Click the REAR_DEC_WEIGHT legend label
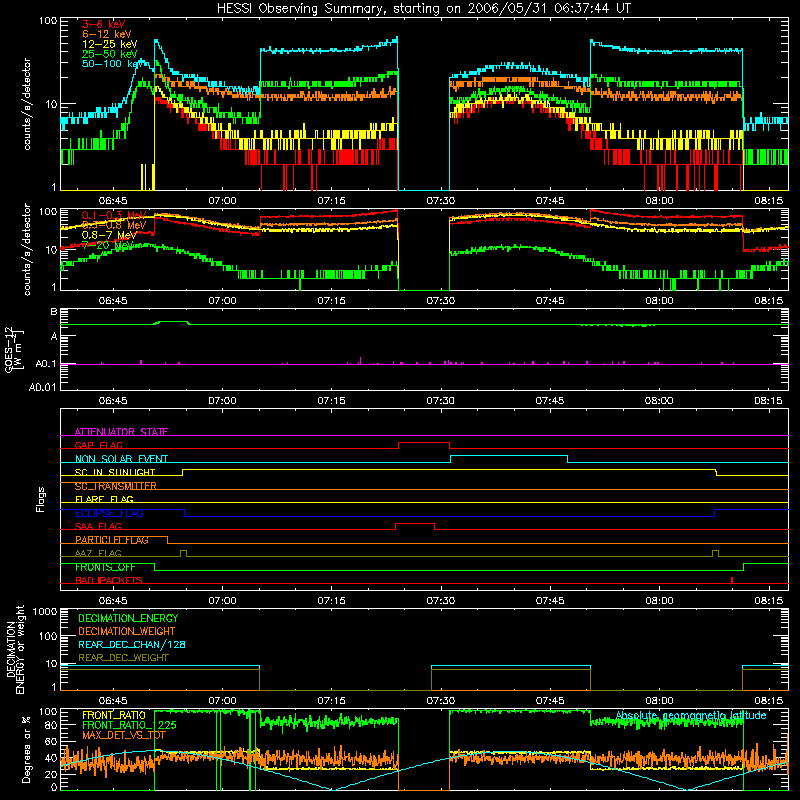Image resolution: width=800 pixels, height=800 pixels. point(123,658)
